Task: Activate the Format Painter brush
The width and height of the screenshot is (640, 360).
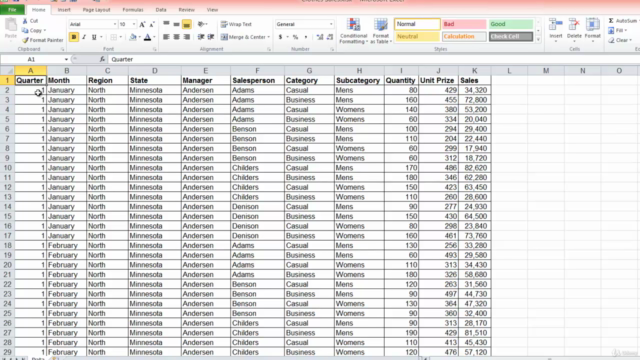Action: click(x=25, y=40)
